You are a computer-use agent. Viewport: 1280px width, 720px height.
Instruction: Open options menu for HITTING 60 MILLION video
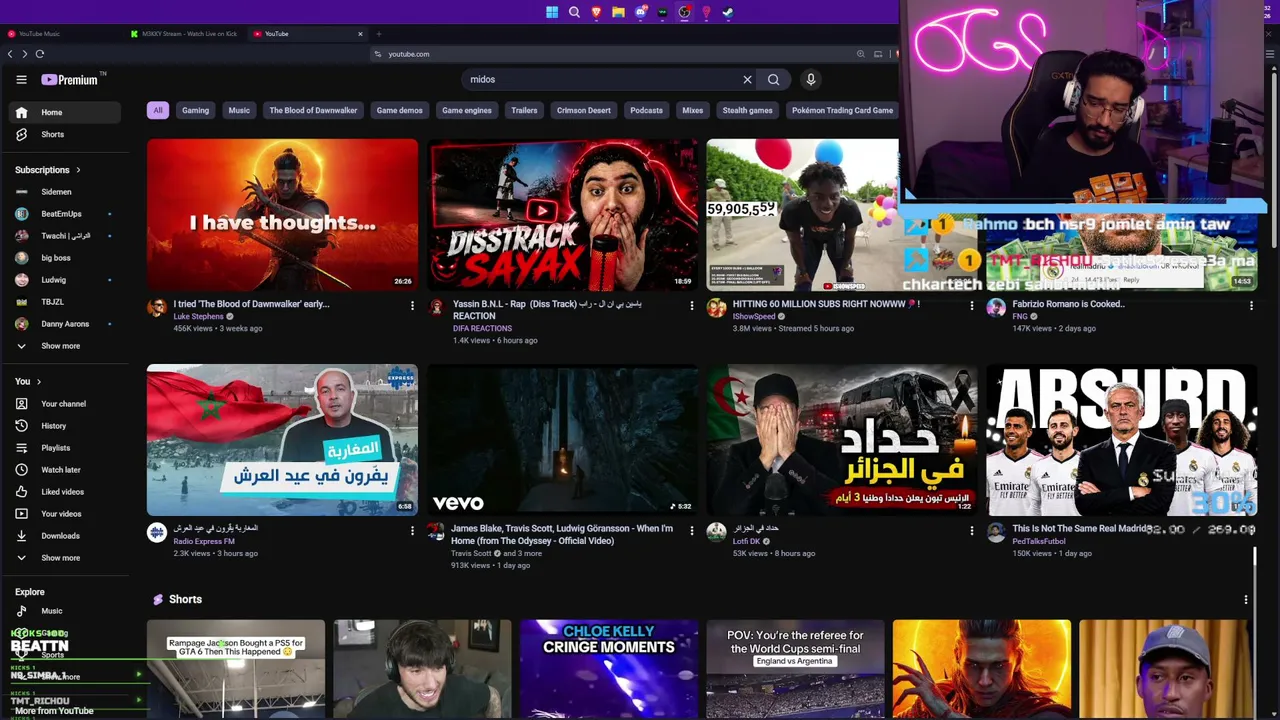coord(971,306)
